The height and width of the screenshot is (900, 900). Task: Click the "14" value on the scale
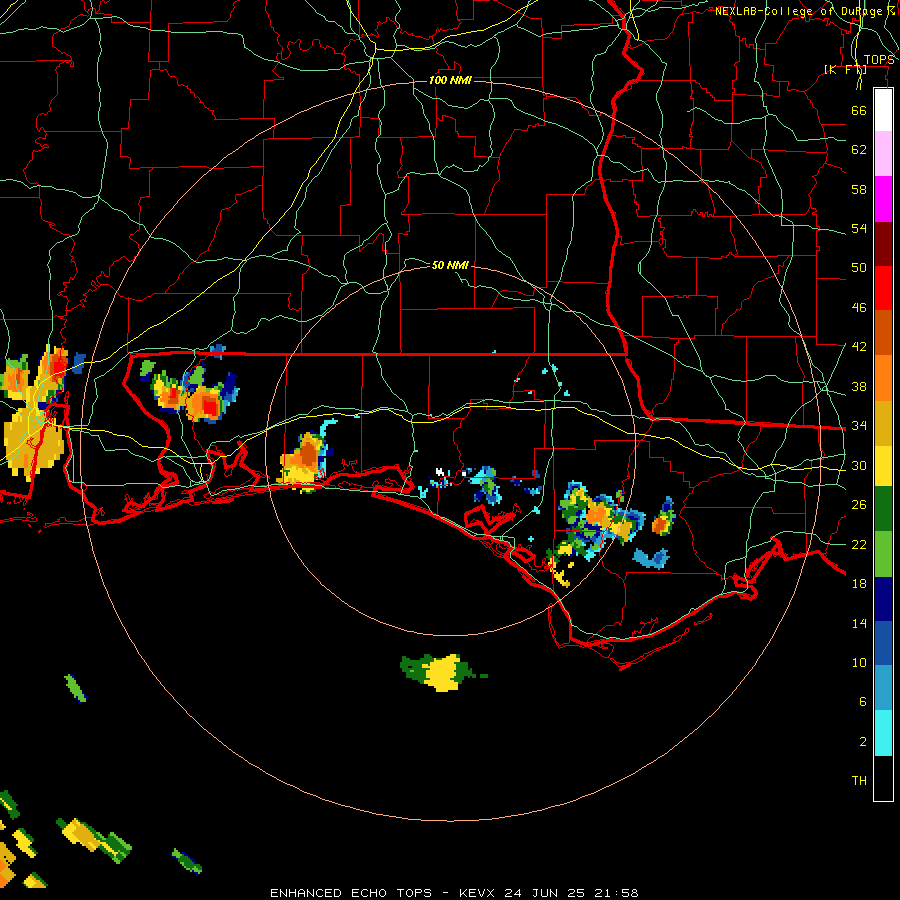859,623
